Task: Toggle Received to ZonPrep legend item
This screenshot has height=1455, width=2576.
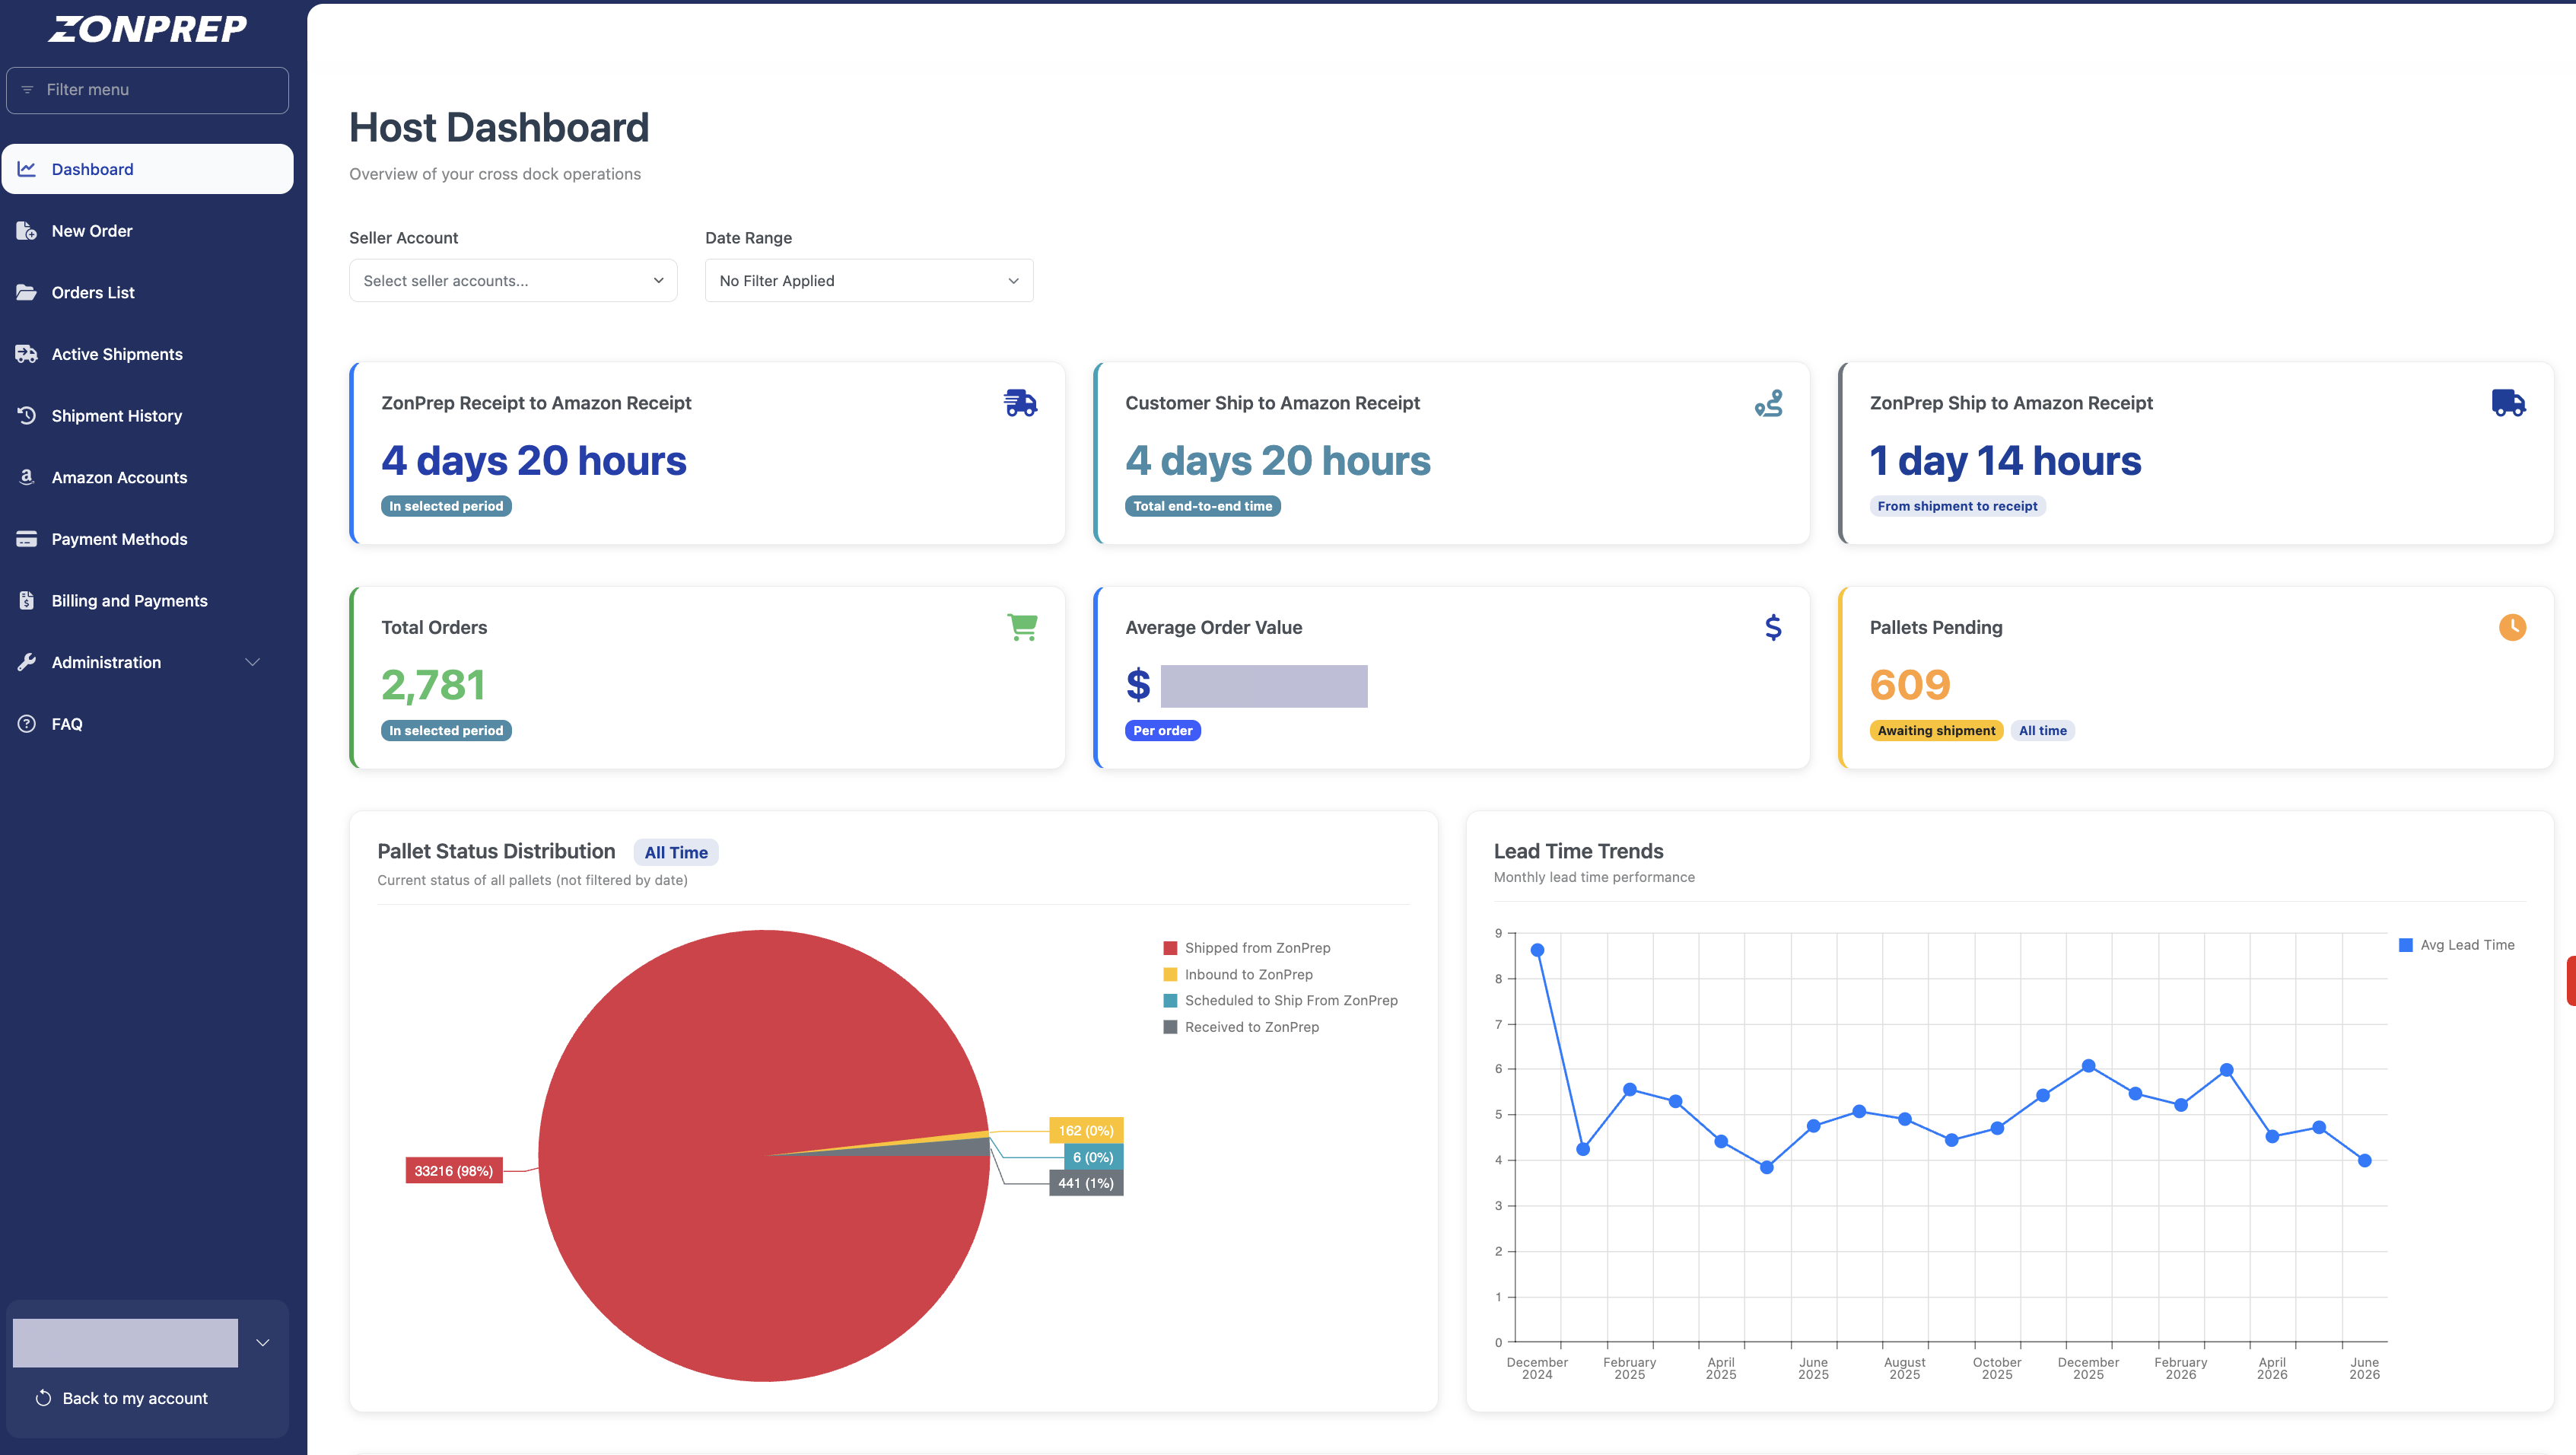Action: pyautogui.click(x=1241, y=1027)
